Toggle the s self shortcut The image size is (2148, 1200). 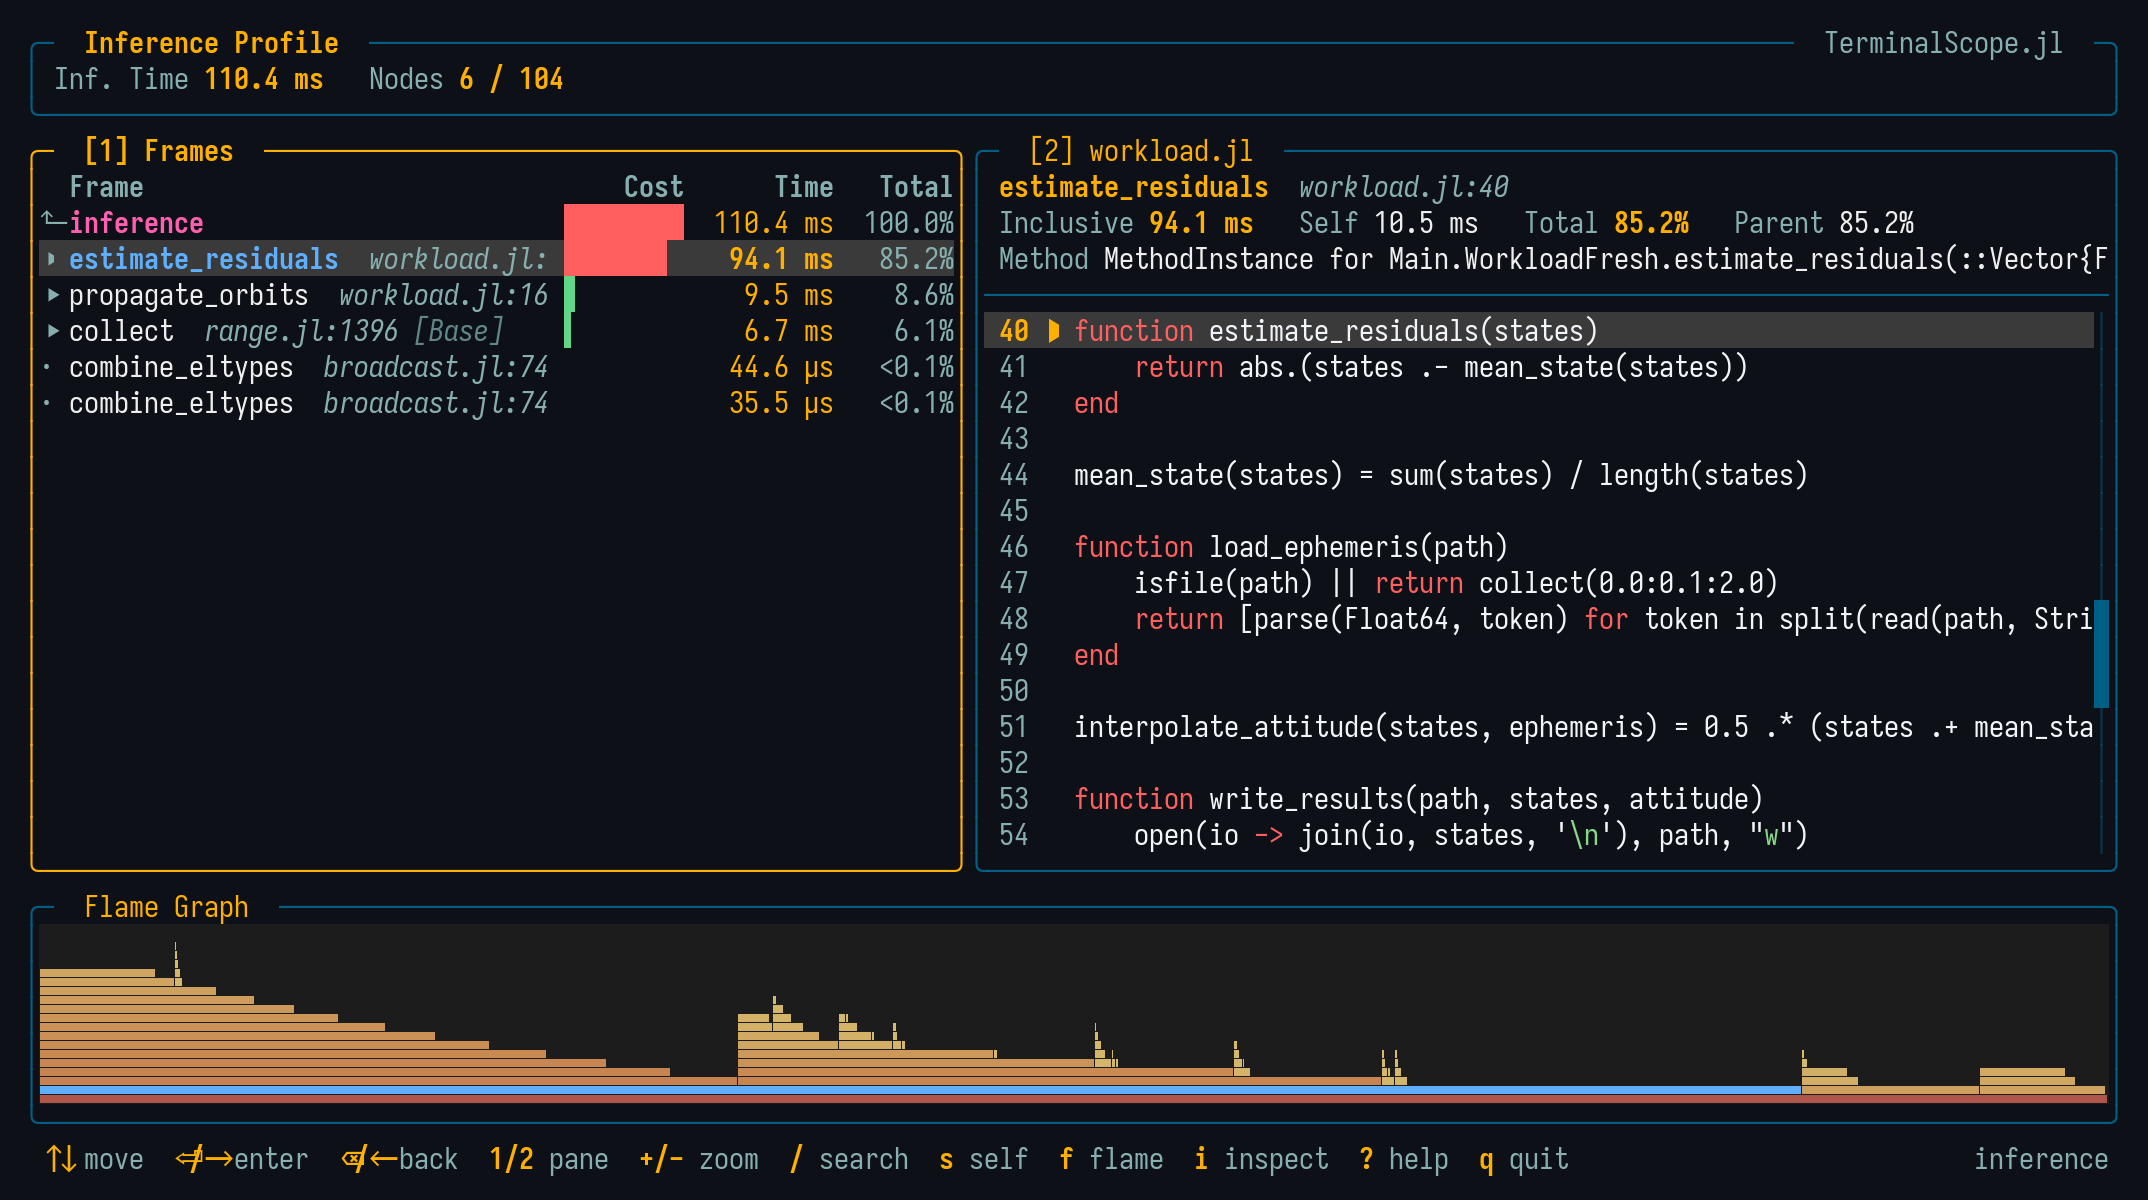pos(984,1159)
